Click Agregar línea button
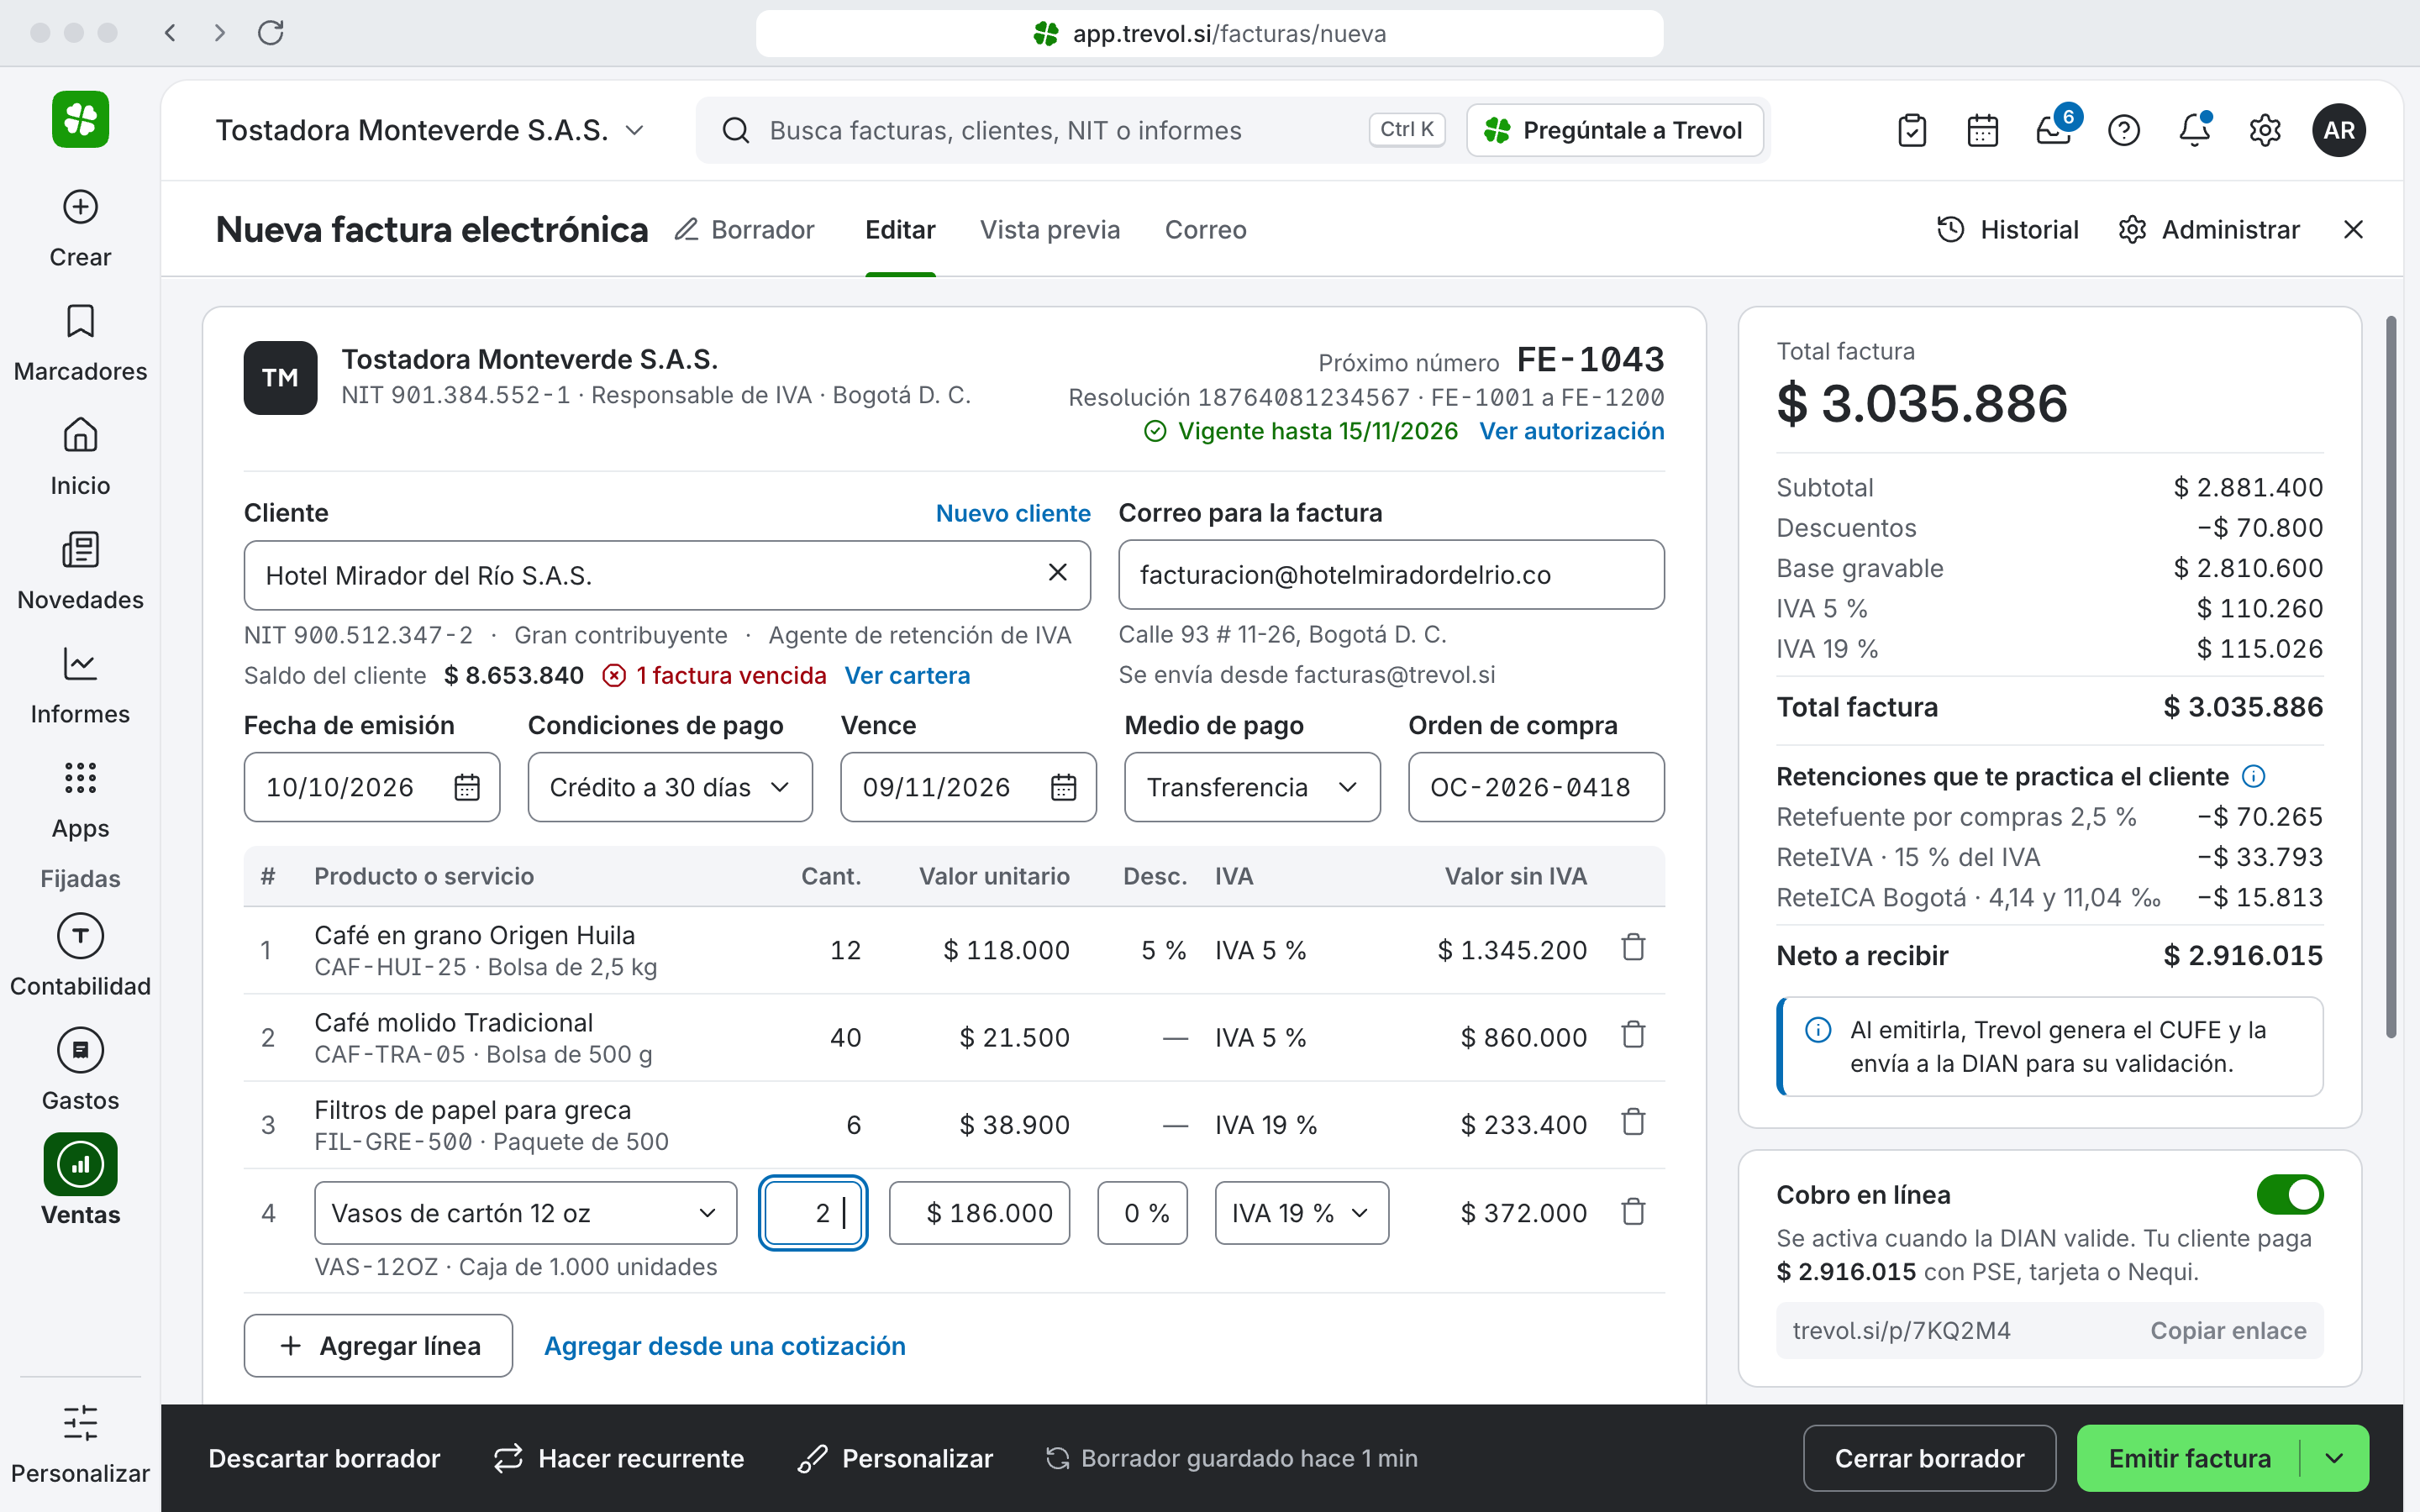This screenshot has height=1512, width=2420. (378, 1346)
